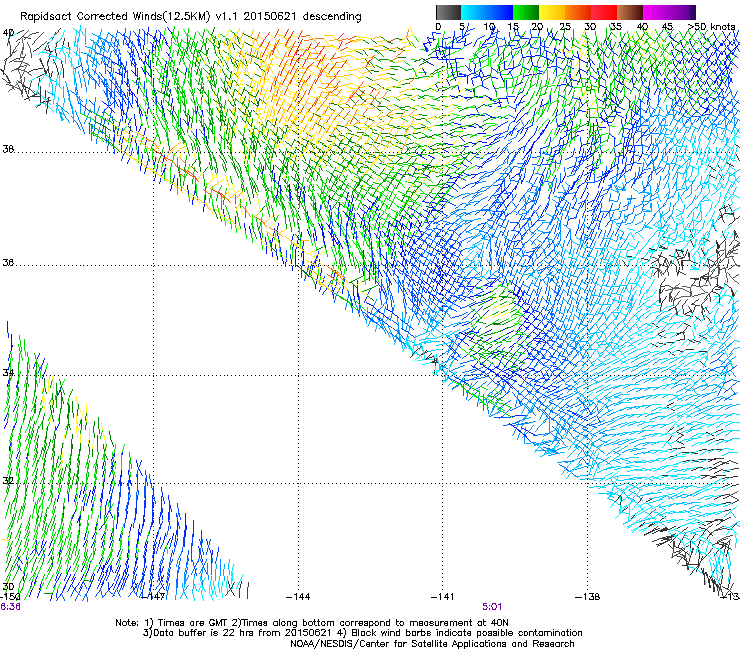The width and height of the screenshot is (740, 650).
Task: Click the brown 35-40 knots color segment
Action: coord(630,12)
